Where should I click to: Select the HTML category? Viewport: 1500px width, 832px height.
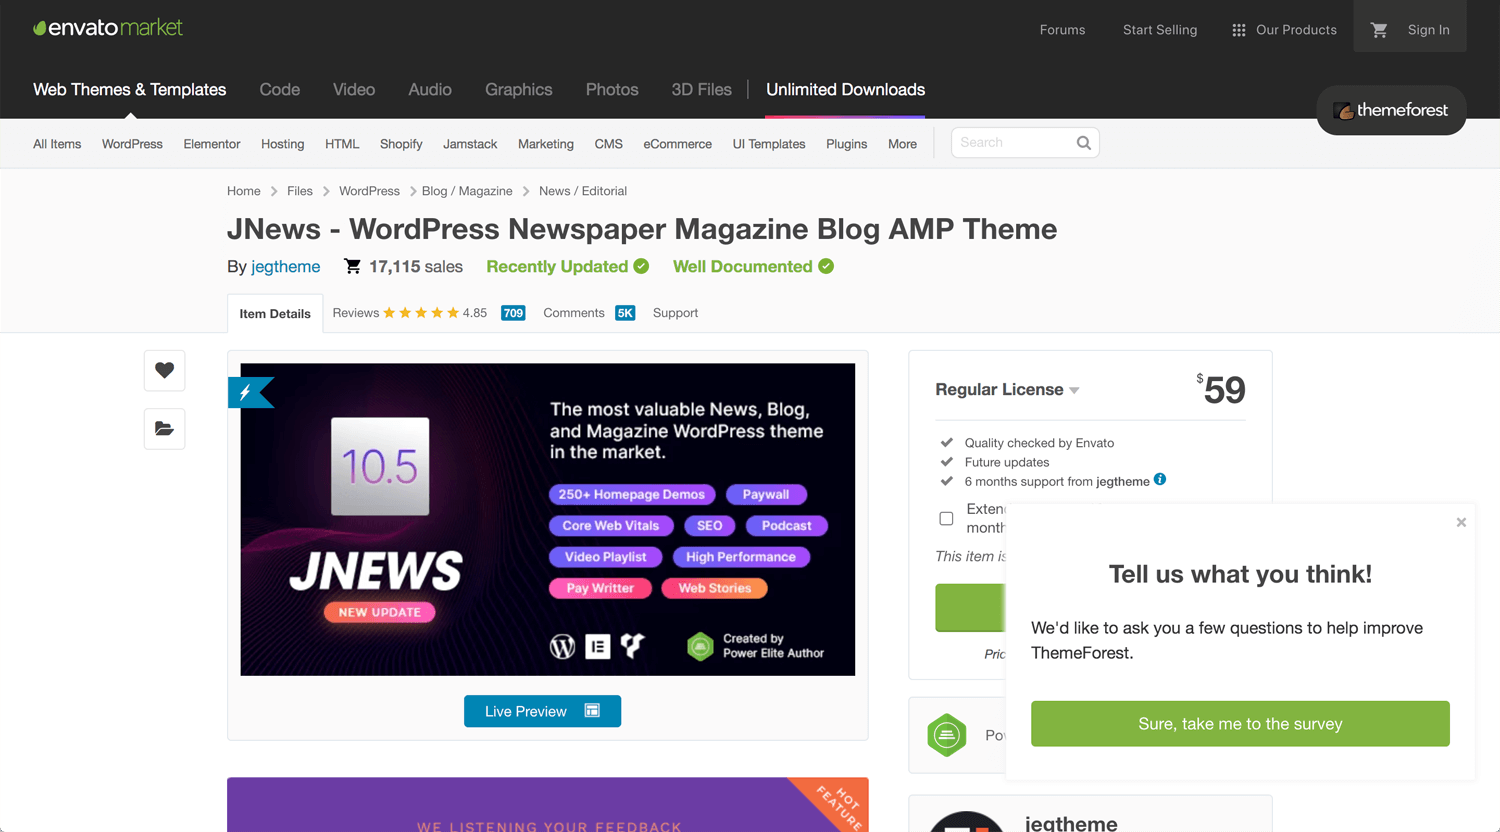tap(342, 144)
